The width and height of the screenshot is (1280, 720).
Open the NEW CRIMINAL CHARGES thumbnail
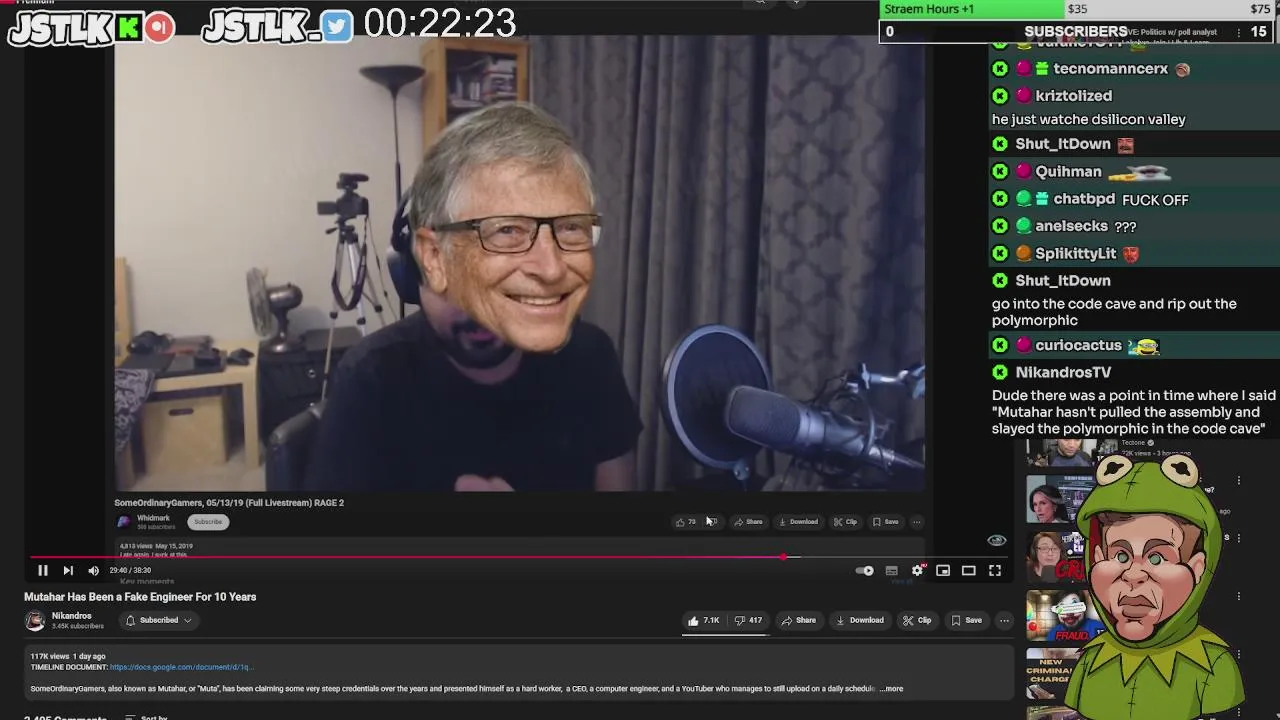[x=1056, y=676]
